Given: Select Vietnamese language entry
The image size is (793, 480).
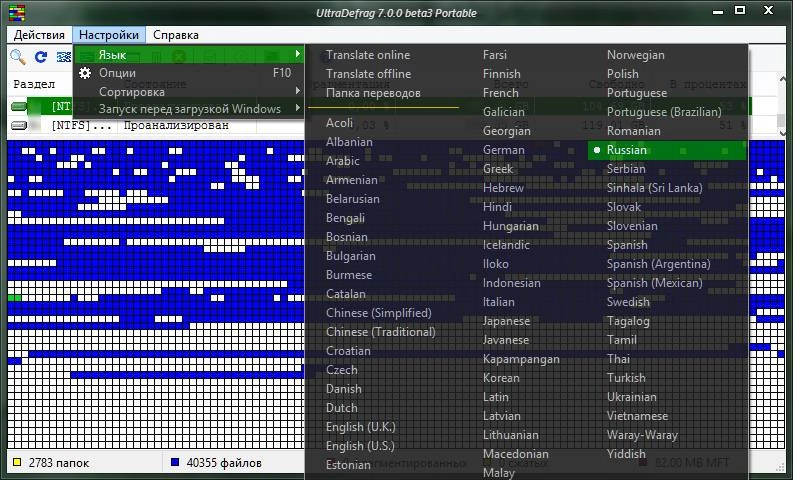Looking at the screenshot, I should coord(637,416).
